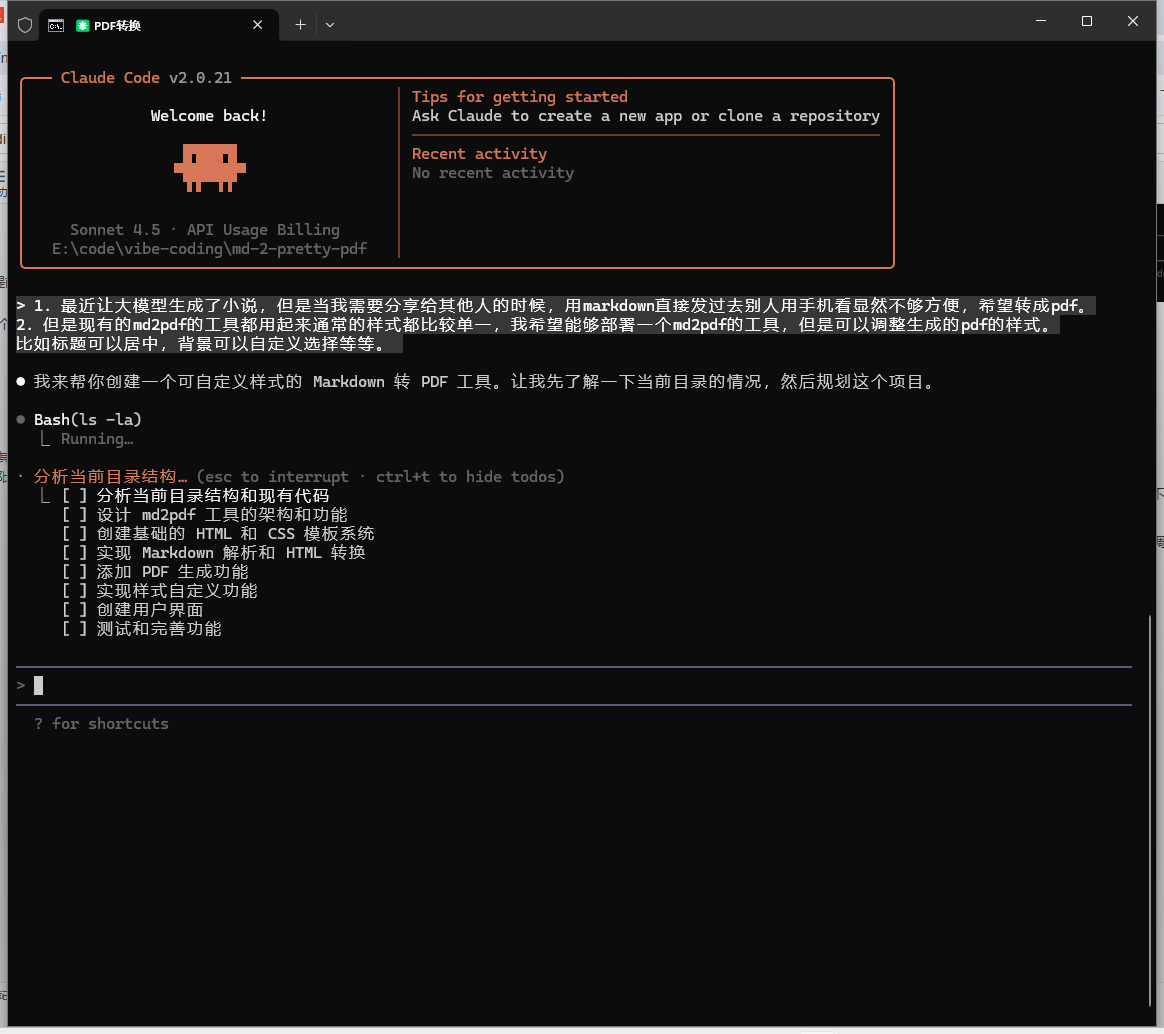
Task: Click the 'No recent activity' text
Action: coord(493,173)
